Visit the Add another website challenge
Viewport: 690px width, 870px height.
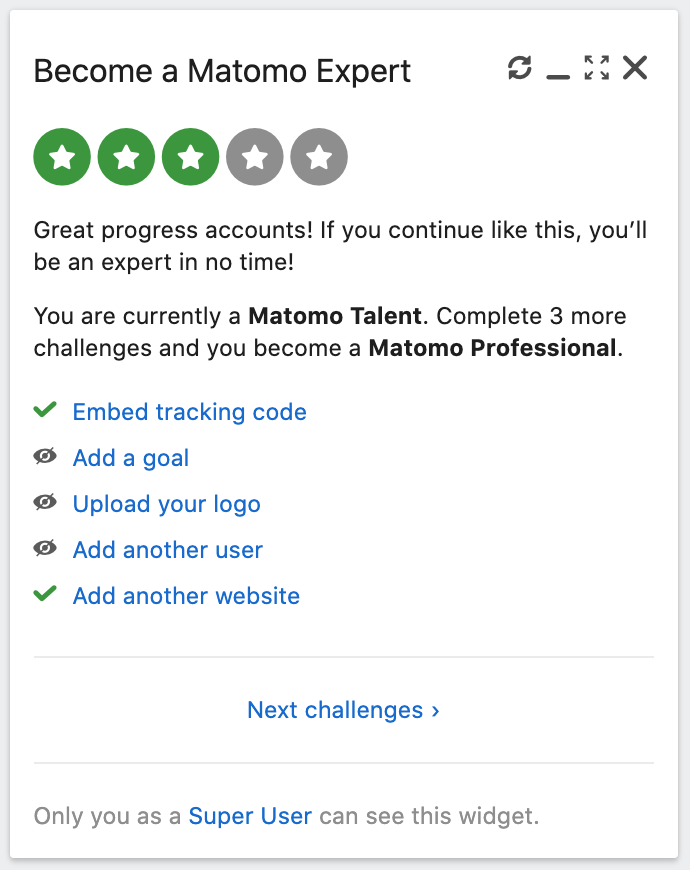click(186, 595)
